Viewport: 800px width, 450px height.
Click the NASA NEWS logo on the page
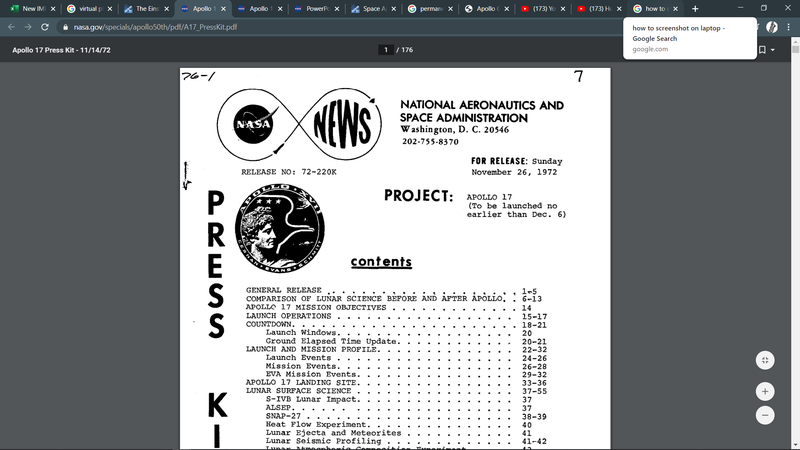point(299,122)
